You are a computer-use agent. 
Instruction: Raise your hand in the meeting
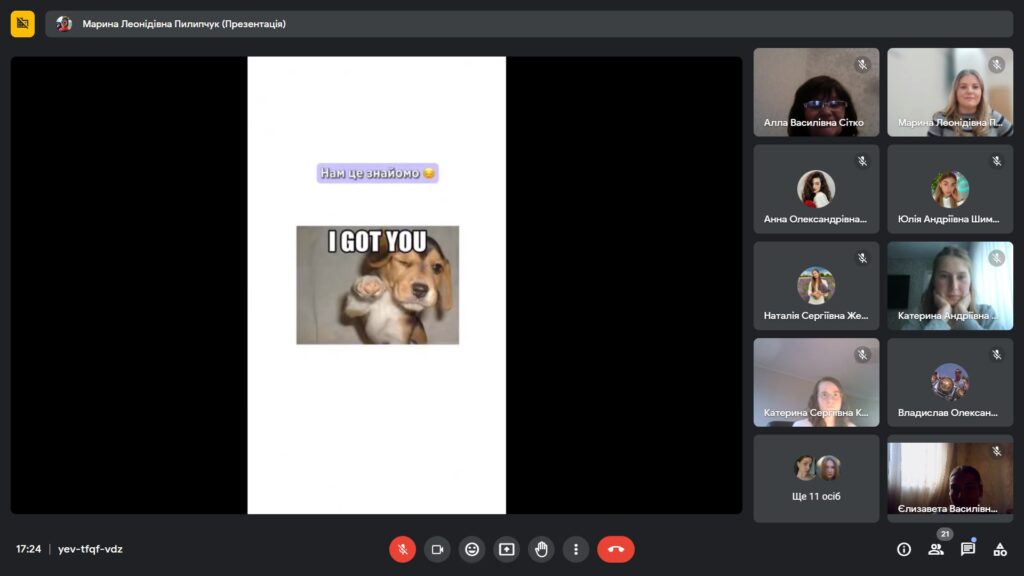point(541,549)
